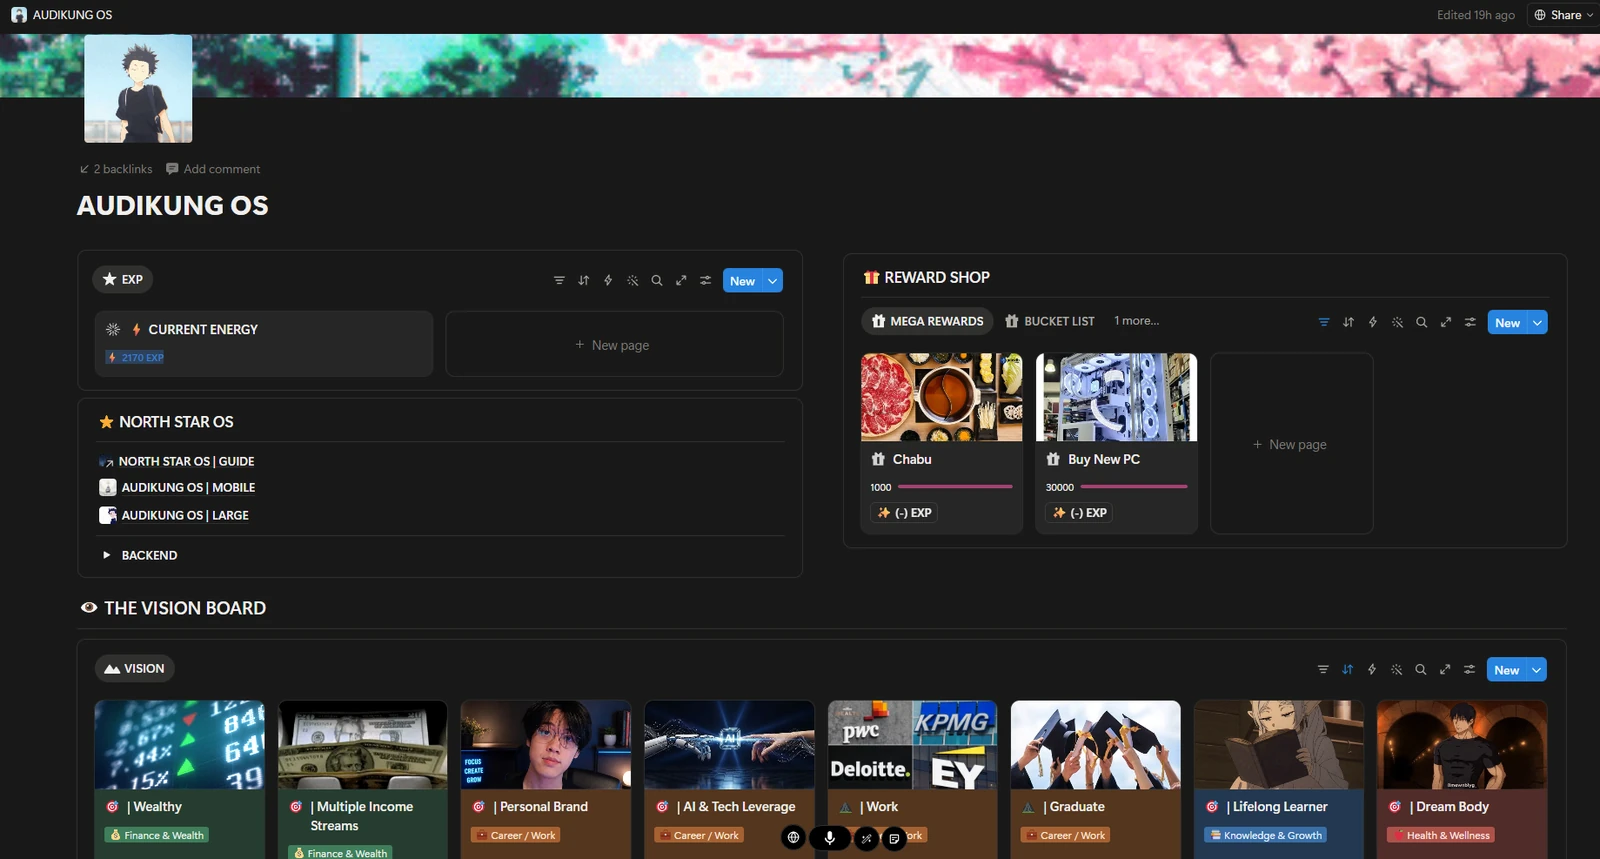Open Reward Shop view settings icon

[1470, 322]
